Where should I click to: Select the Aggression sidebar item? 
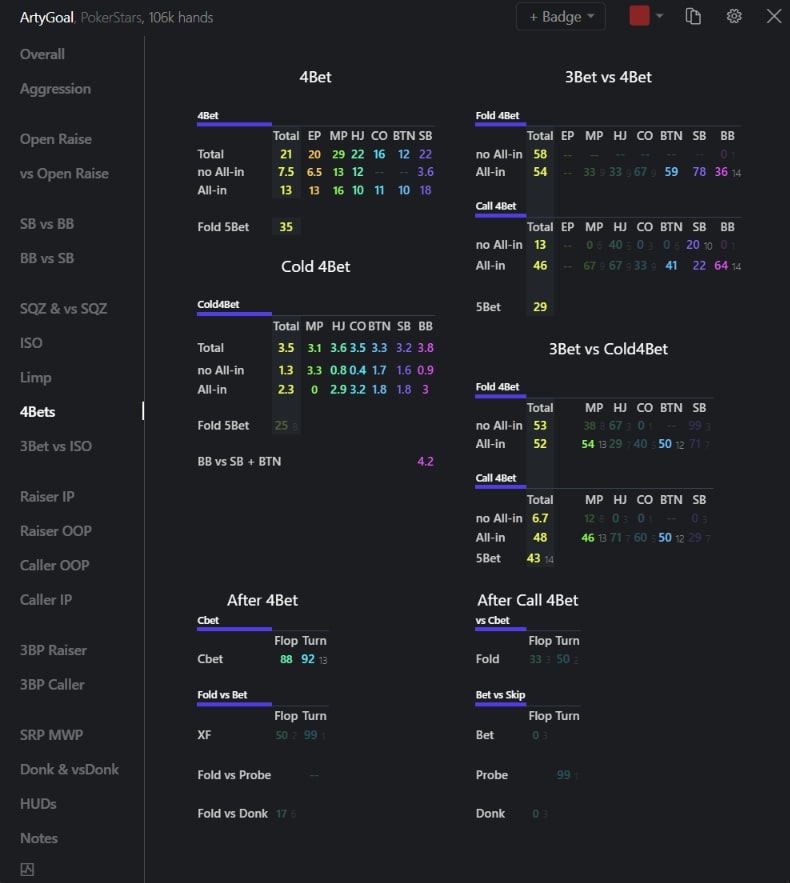(x=55, y=89)
